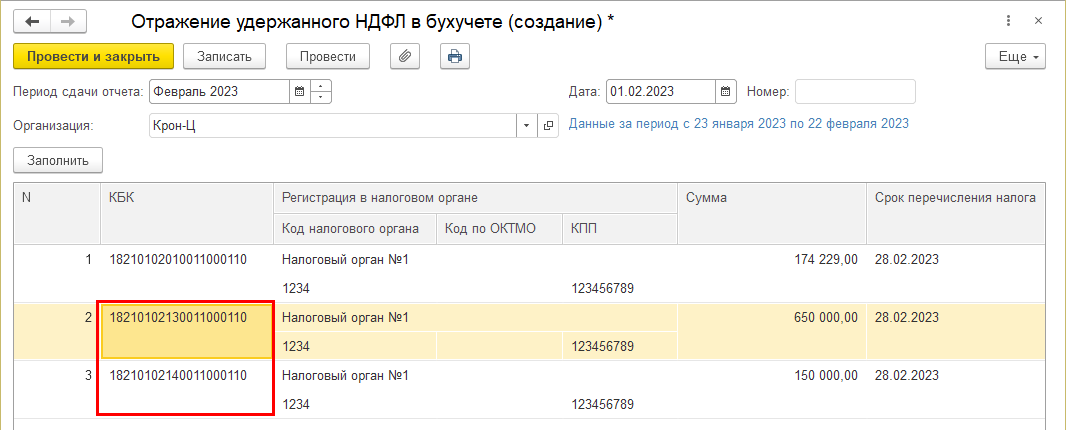Click the period stepper arrows
The width and height of the screenshot is (1066, 430).
320,92
